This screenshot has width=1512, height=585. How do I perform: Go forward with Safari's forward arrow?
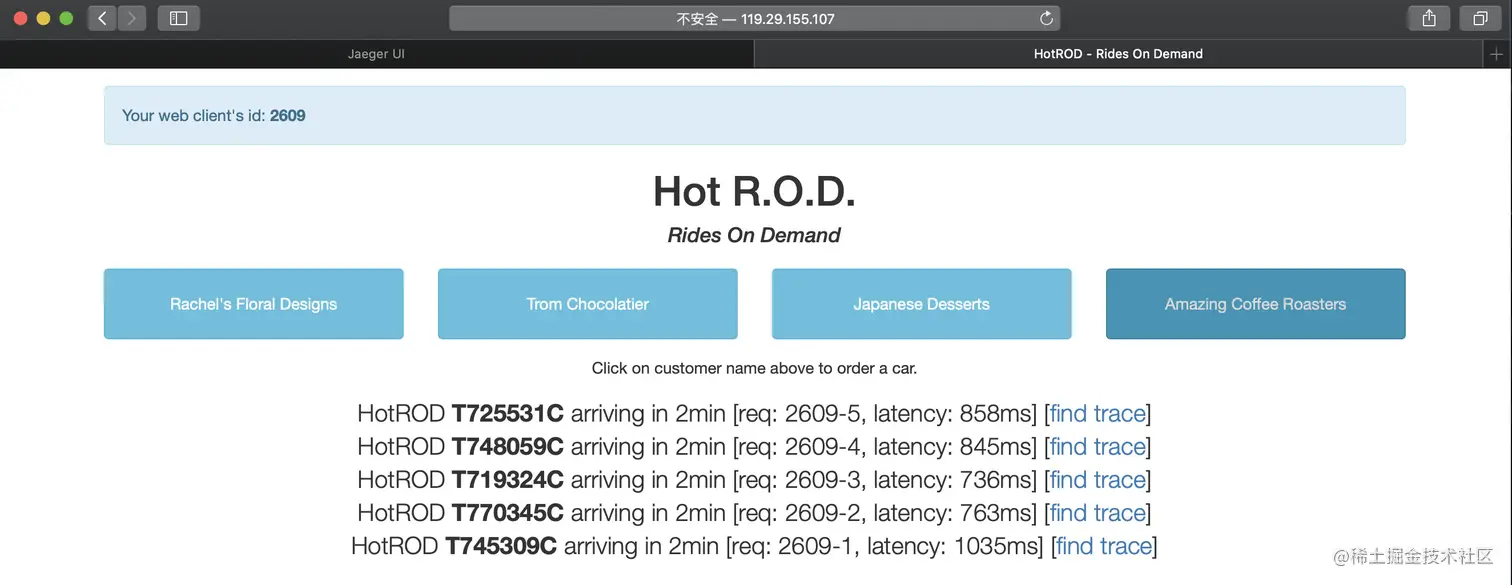pyautogui.click(x=132, y=18)
